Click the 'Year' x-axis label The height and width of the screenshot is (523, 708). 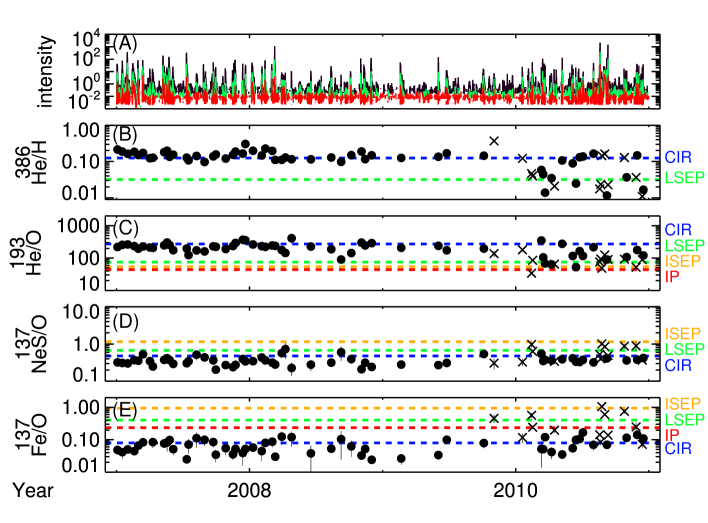pos(33,490)
